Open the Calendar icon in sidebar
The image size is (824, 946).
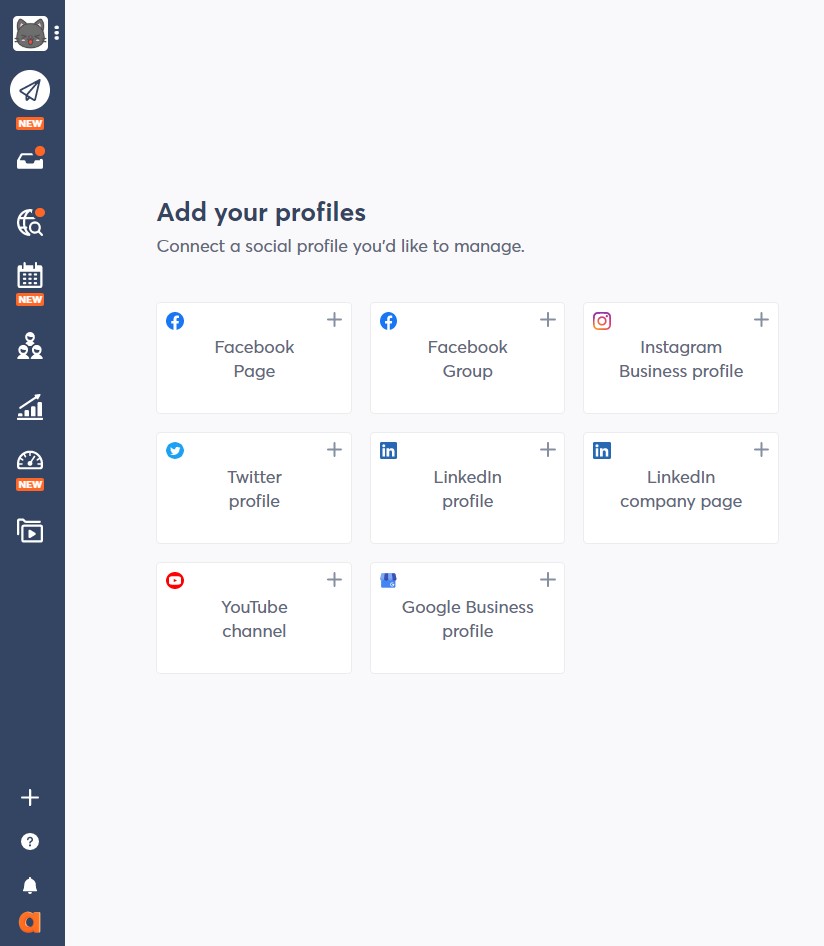(30, 276)
